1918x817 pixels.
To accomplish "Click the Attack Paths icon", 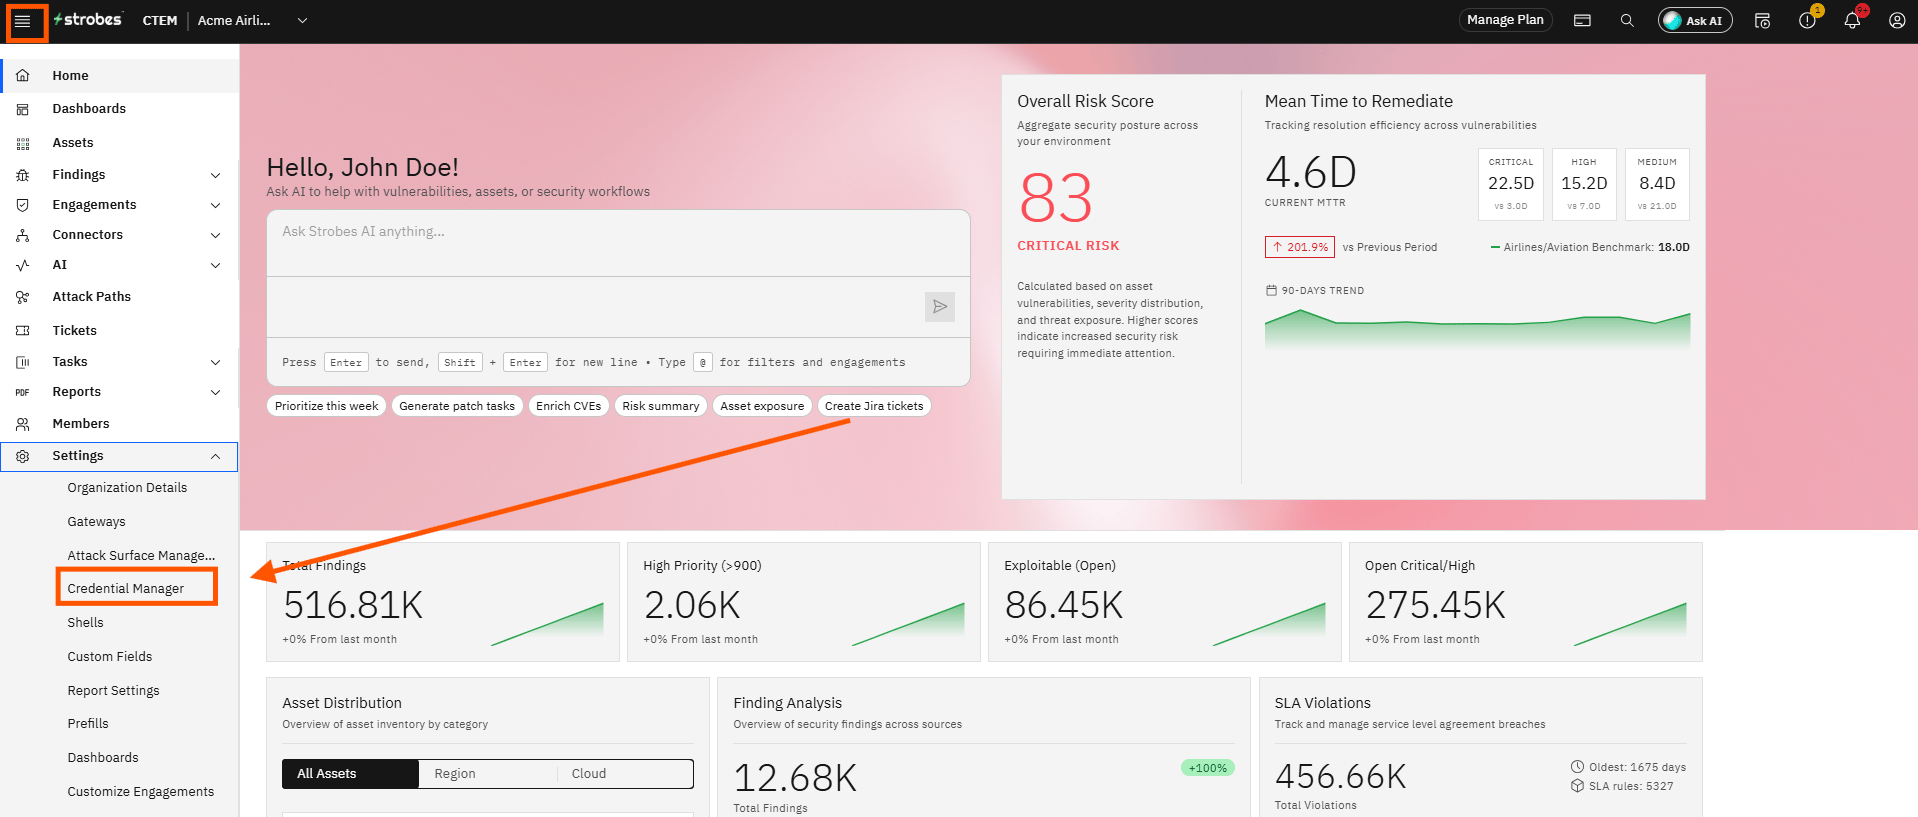I will click(x=23, y=297).
